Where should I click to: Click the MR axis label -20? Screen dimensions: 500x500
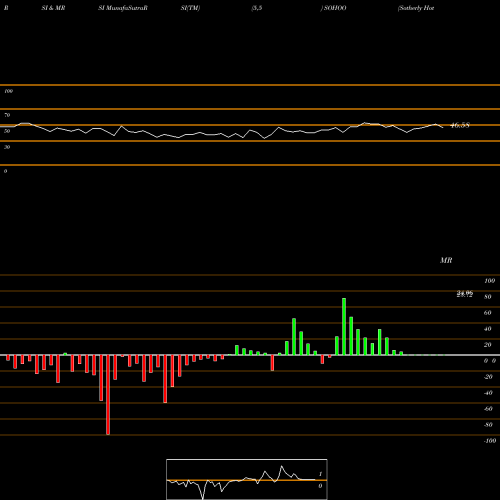(488, 377)
